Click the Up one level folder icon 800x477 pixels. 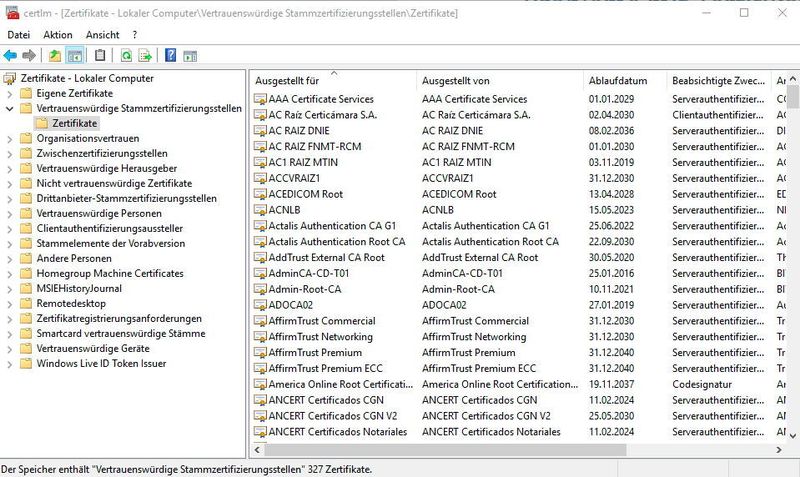(55, 56)
